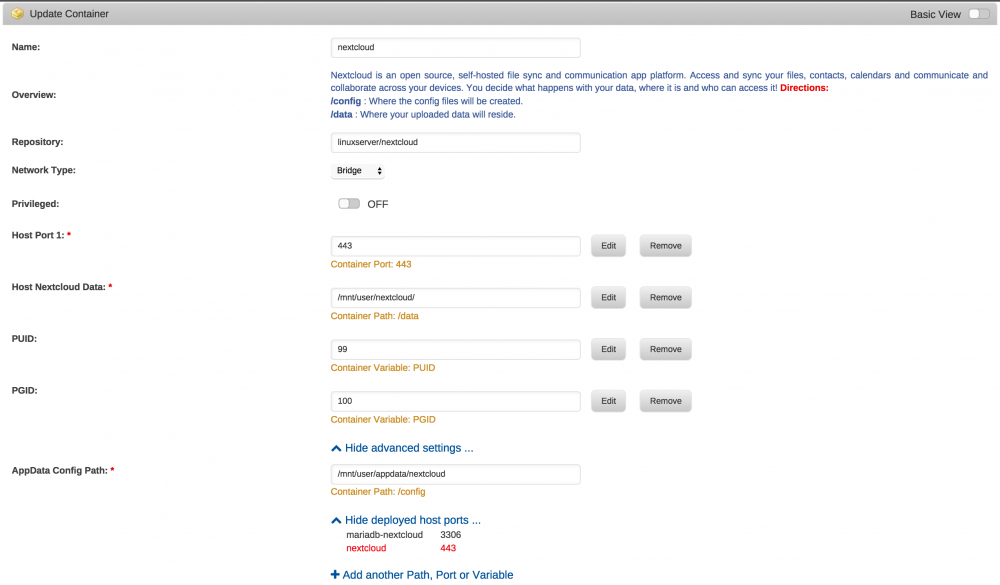This screenshot has width=1000, height=585.
Task: Collapse Hide advanced settings chevron
Action: pyautogui.click(x=336, y=448)
